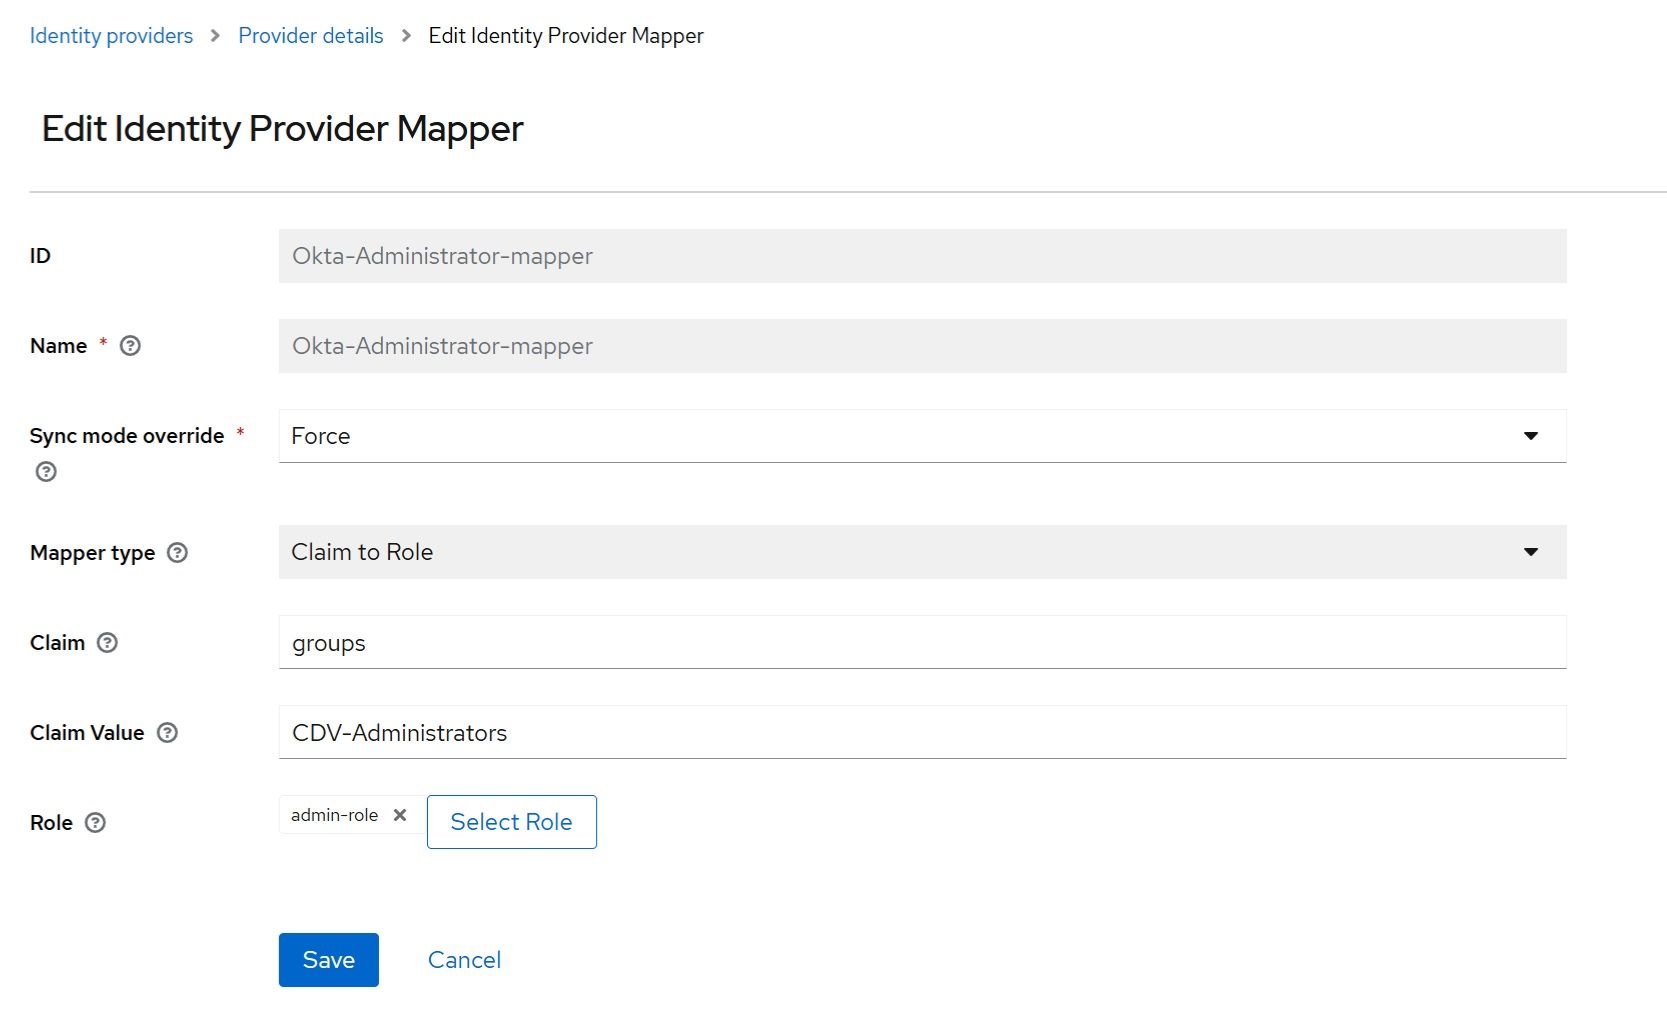Click the Sync mode override help icon
The height and width of the screenshot is (1024, 1667).
click(x=46, y=472)
